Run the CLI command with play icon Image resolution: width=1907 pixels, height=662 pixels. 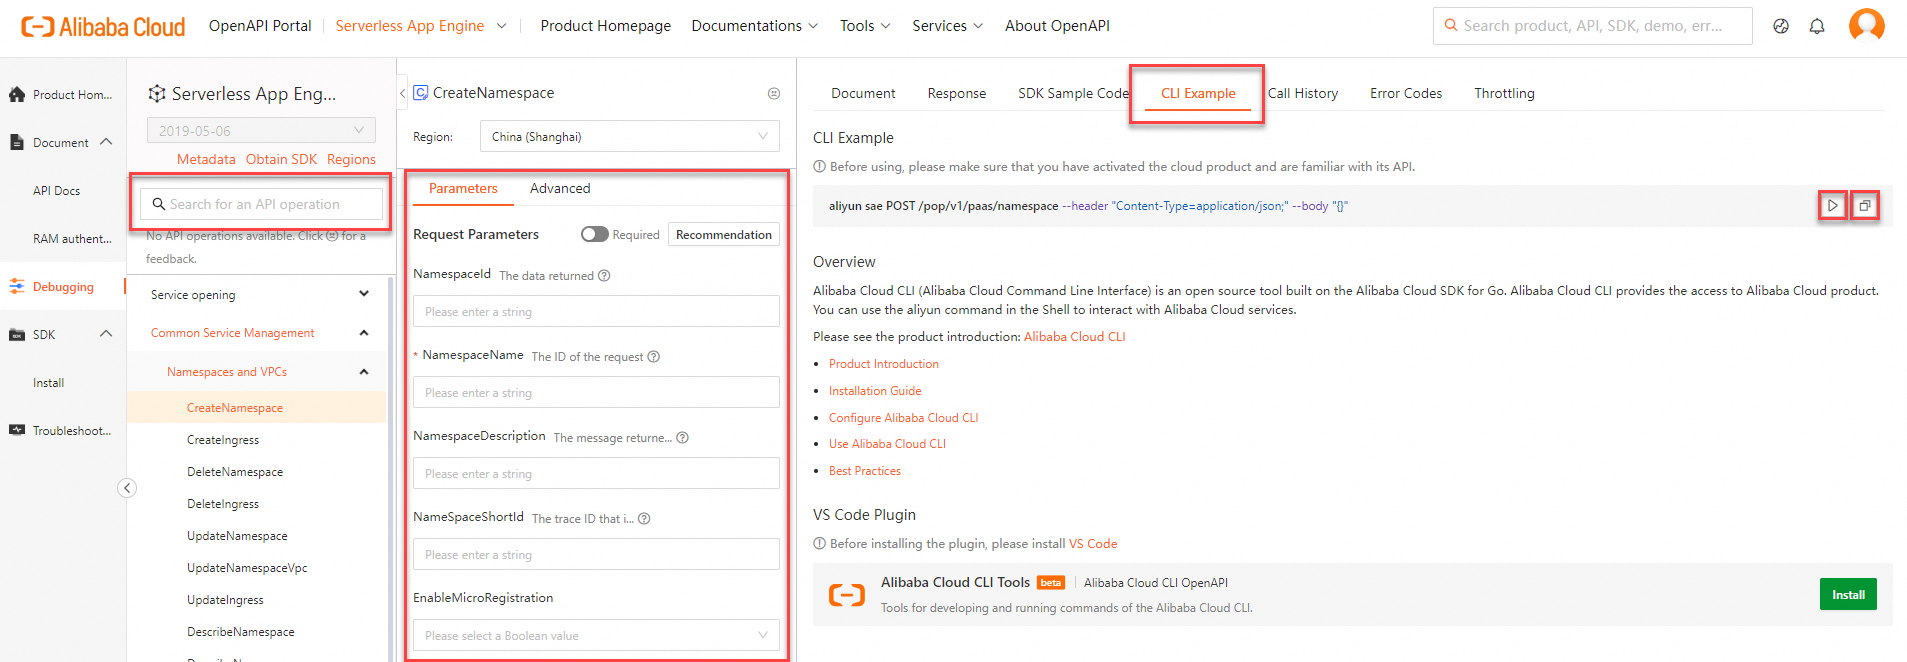(x=1832, y=206)
